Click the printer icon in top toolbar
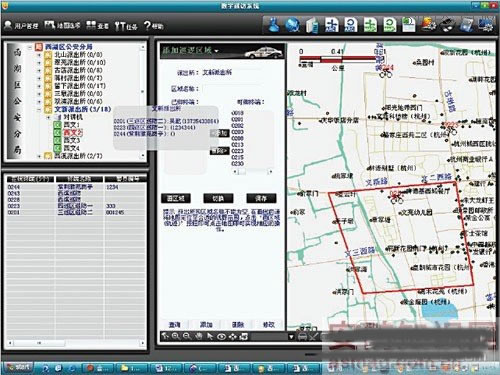 [x=447, y=25]
